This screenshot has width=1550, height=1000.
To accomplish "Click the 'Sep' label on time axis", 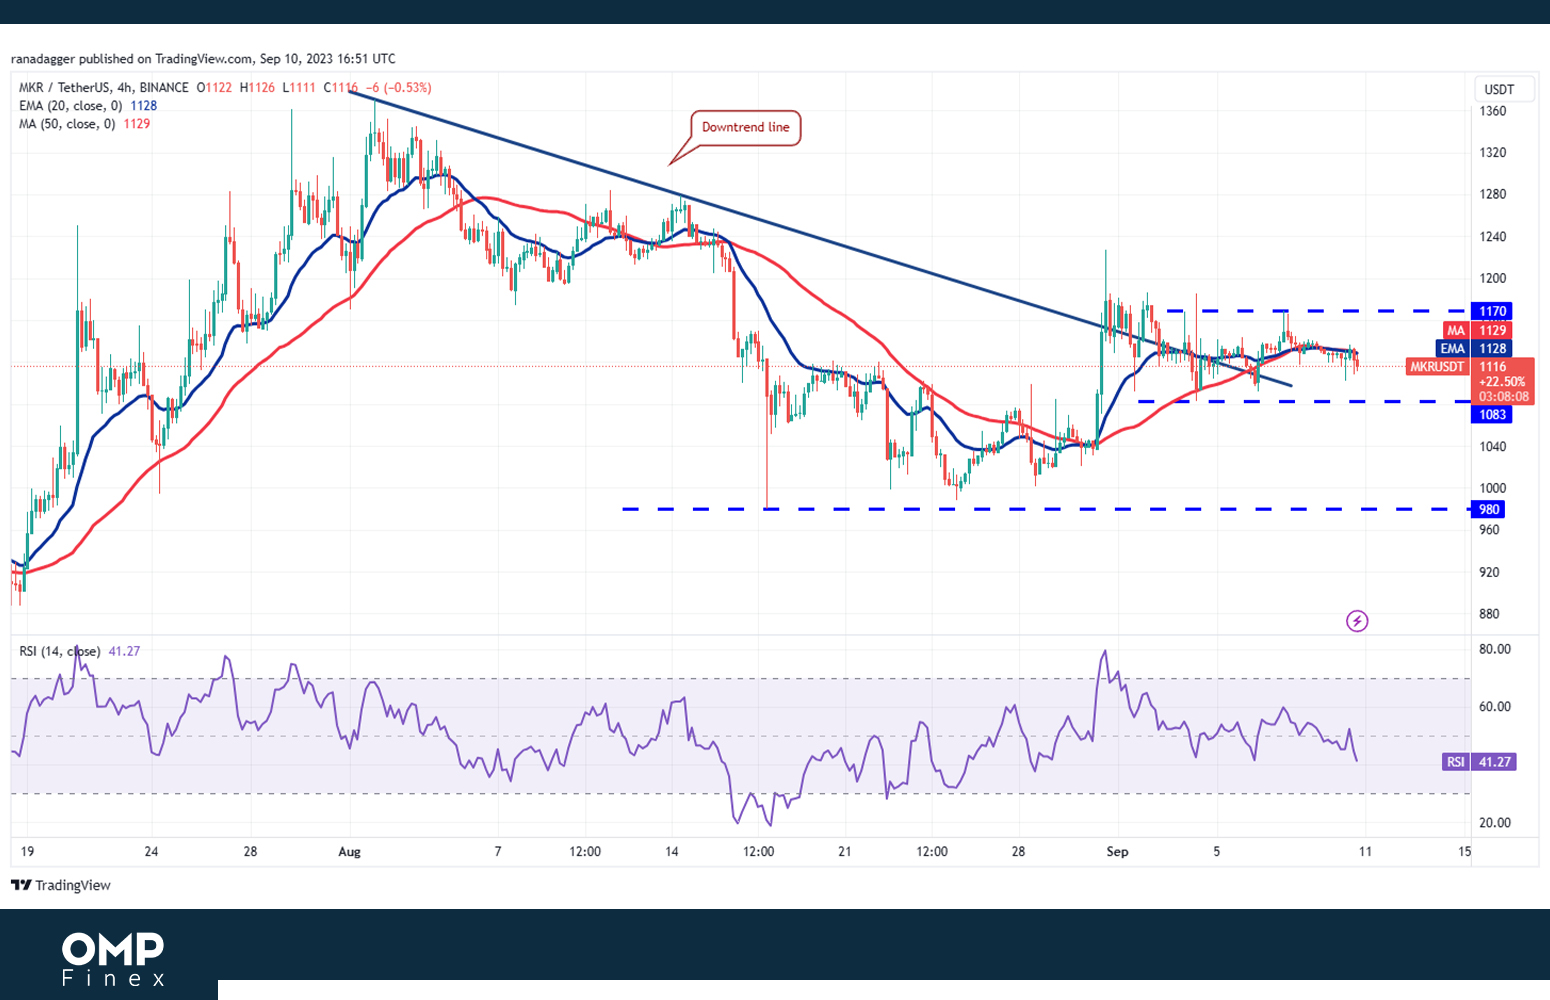I will [1117, 852].
